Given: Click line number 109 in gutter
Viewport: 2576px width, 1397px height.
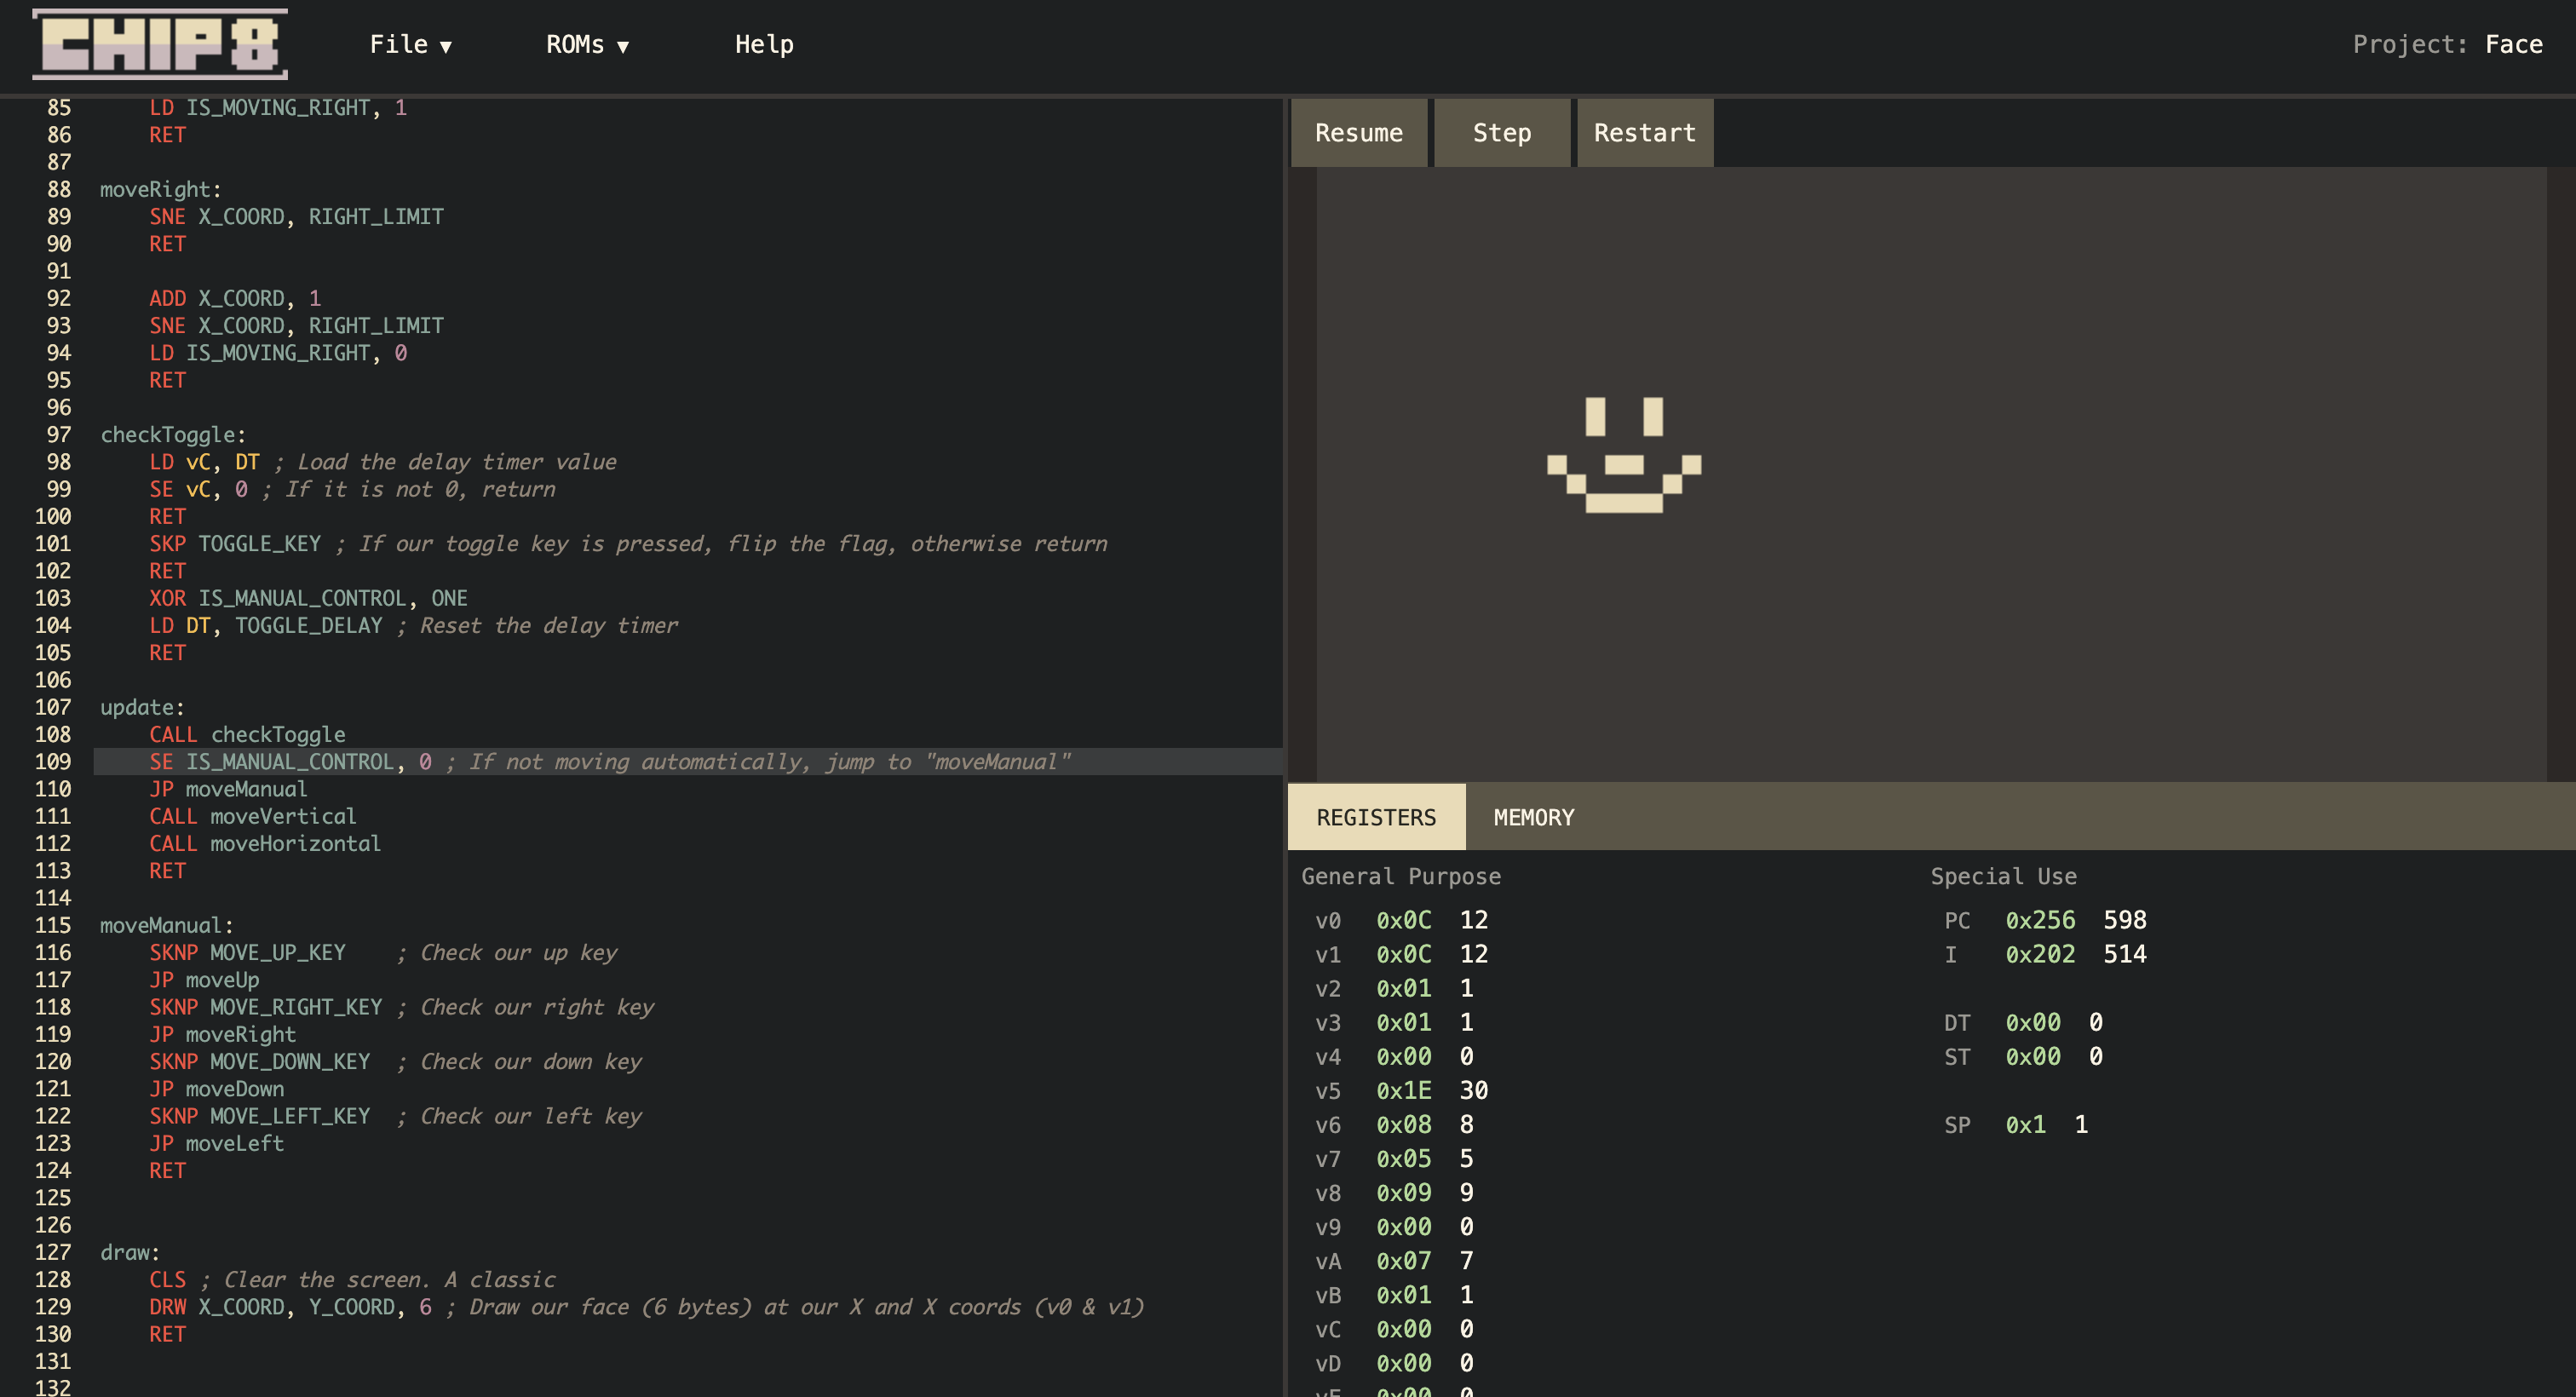Looking at the screenshot, I should (53, 762).
